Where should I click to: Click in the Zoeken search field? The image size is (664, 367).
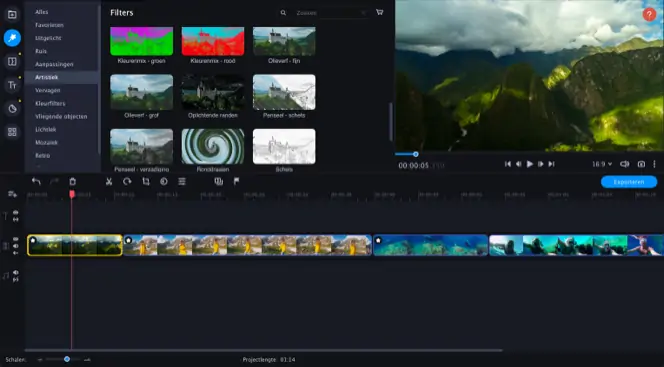pos(330,13)
